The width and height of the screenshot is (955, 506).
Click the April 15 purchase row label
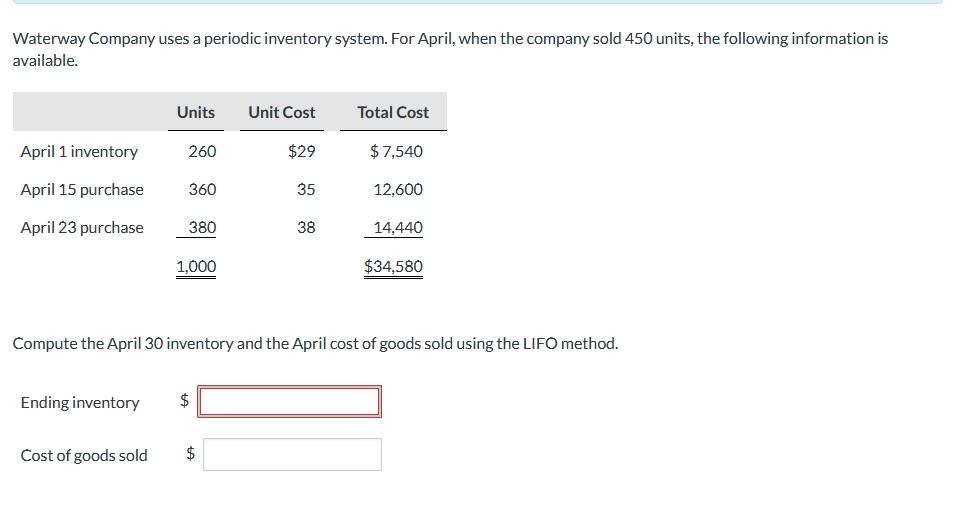tap(82, 189)
